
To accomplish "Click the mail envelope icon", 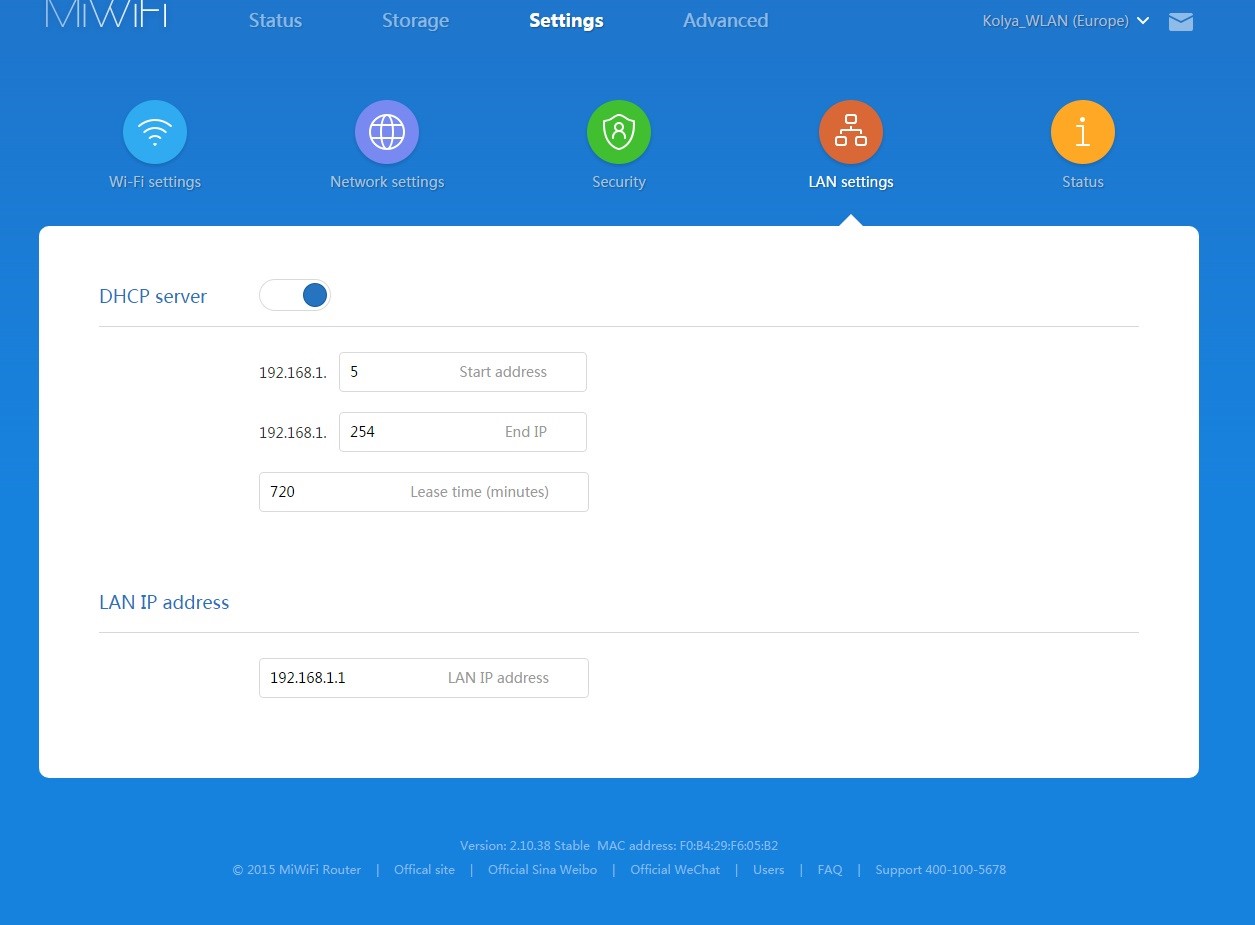I will pos(1181,21).
